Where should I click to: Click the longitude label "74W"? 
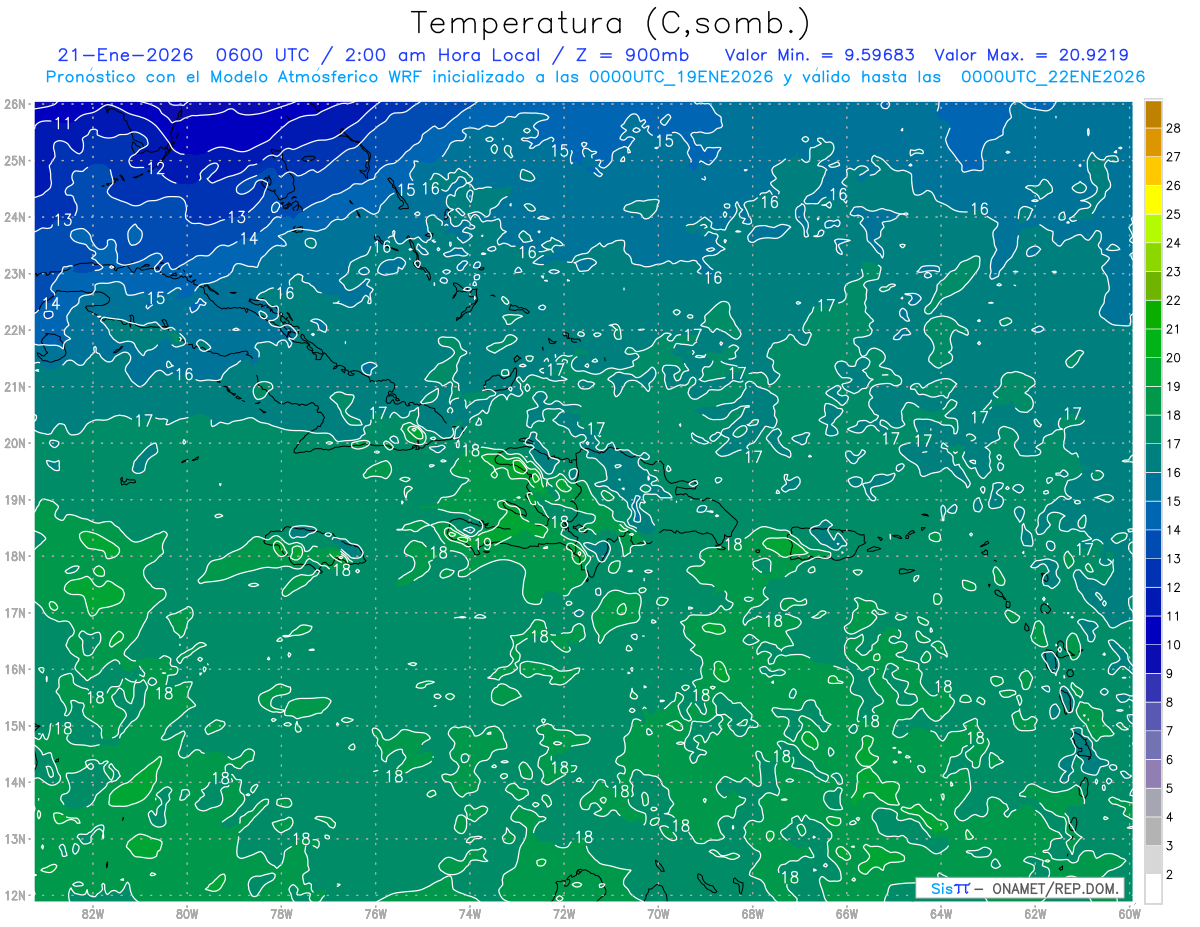pyautogui.click(x=470, y=913)
